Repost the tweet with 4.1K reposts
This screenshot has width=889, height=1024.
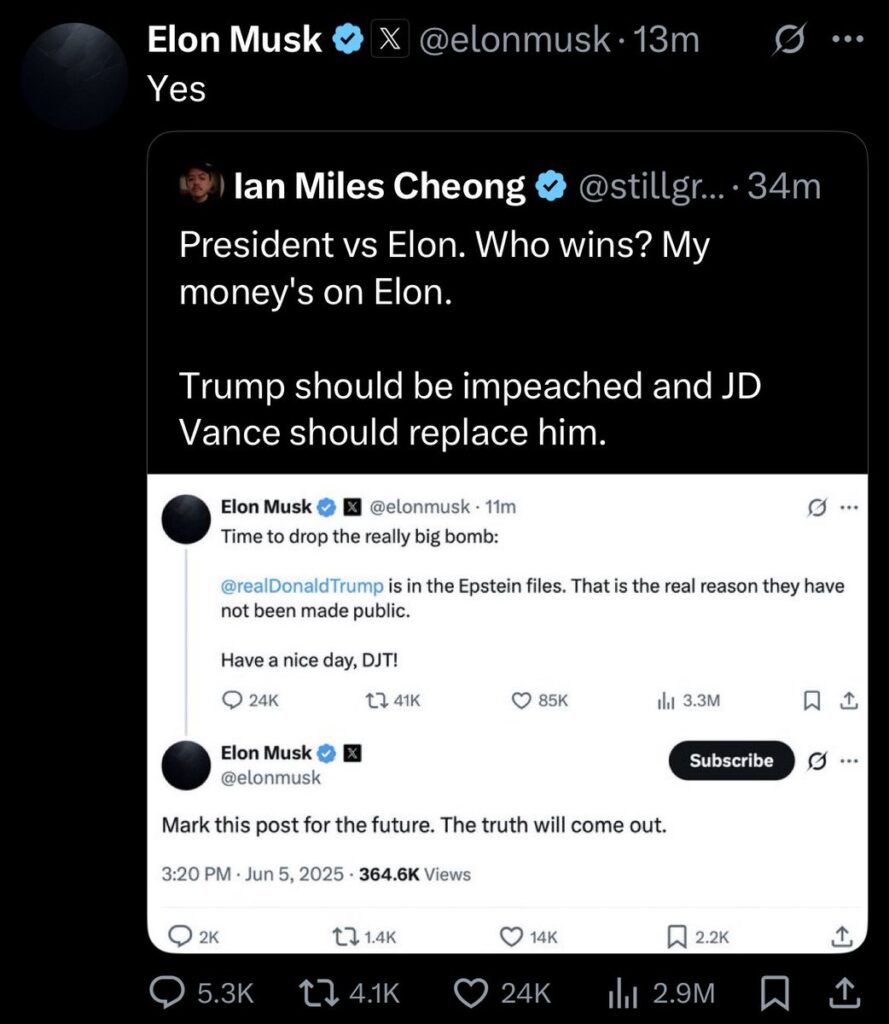(x=318, y=992)
